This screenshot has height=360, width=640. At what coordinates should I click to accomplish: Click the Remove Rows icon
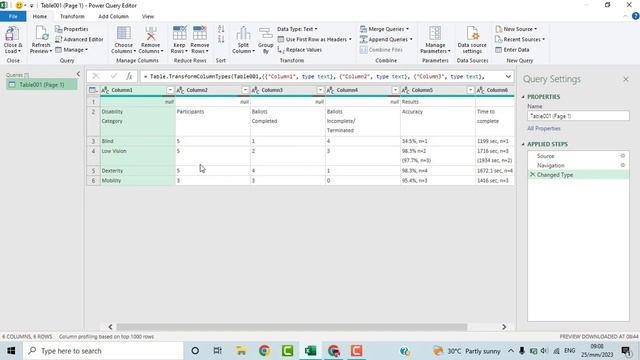(200, 33)
